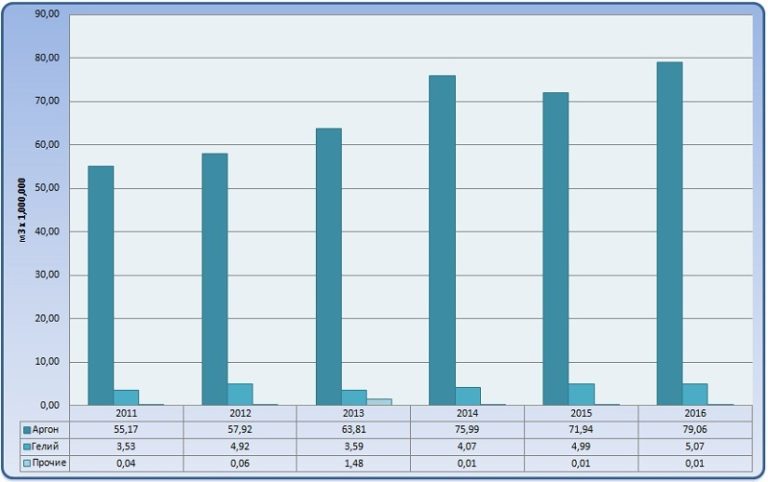Click the tall Аргон bar for 2011
This screenshot has height=482, width=768.
[101, 286]
